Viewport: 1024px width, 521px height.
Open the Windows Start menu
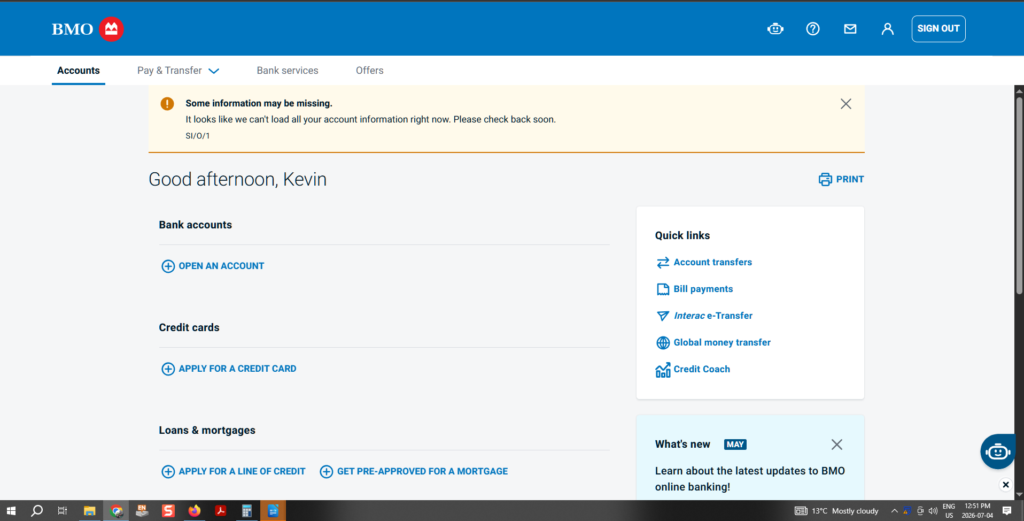[11, 511]
